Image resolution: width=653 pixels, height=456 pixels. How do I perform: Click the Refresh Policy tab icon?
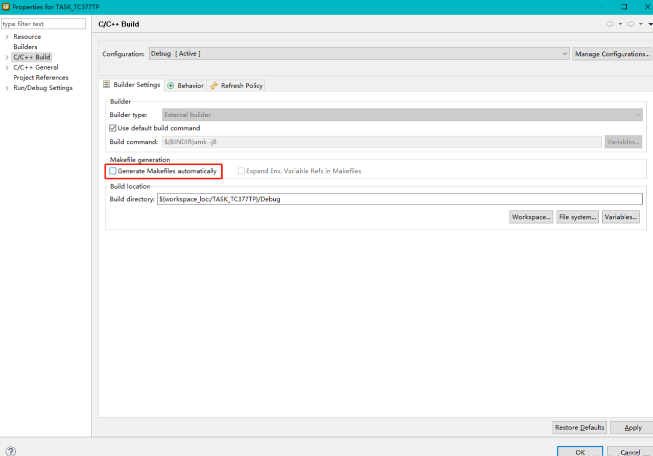coord(214,85)
